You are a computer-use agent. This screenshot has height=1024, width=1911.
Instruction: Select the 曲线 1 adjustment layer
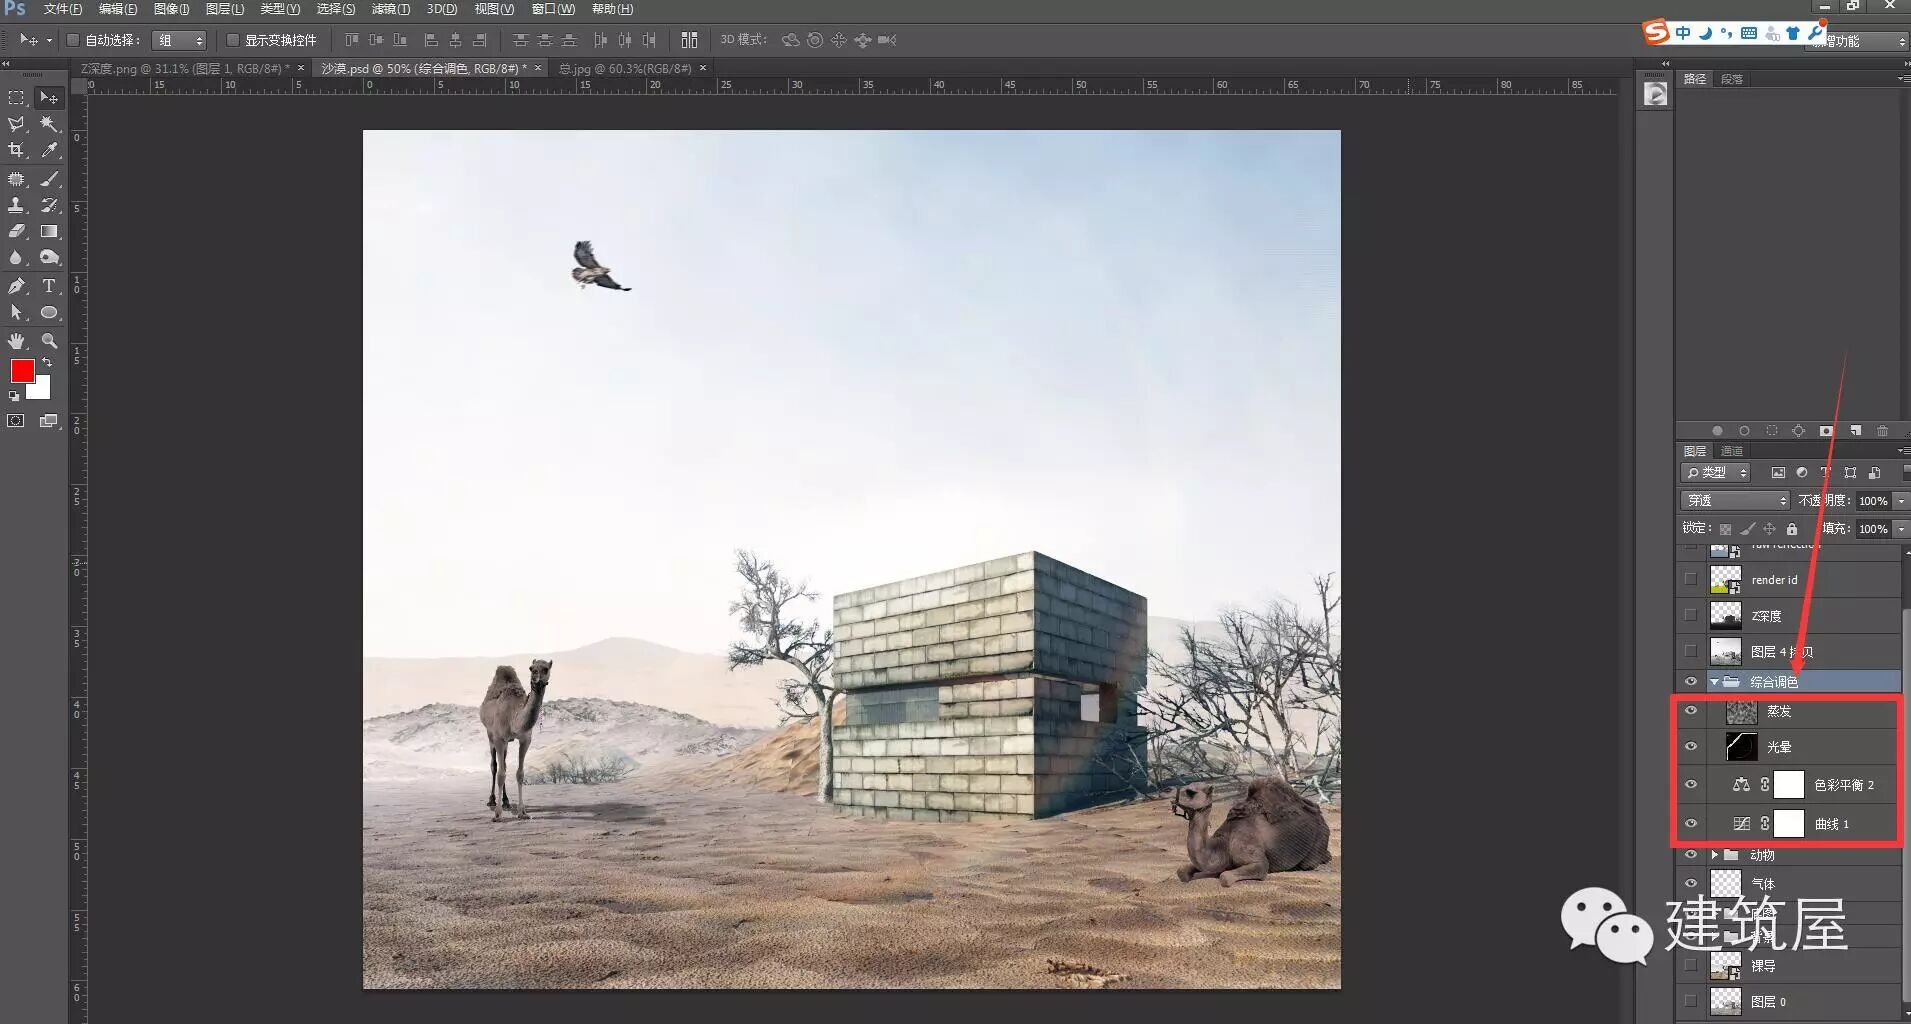pos(1831,824)
